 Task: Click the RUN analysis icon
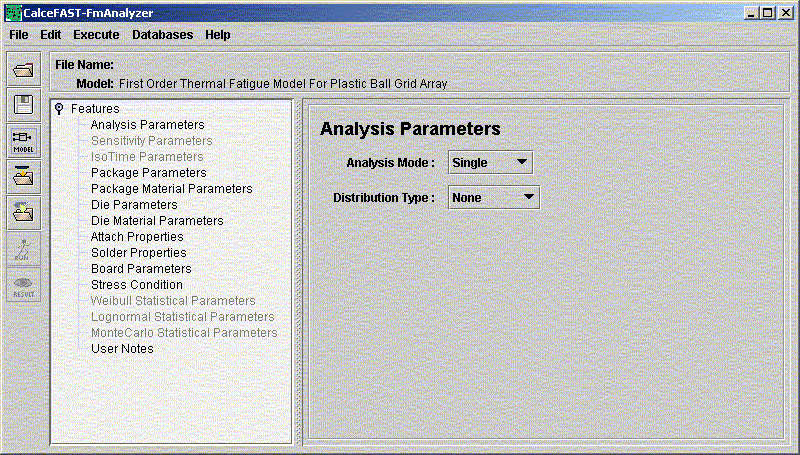tap(25, 248)
